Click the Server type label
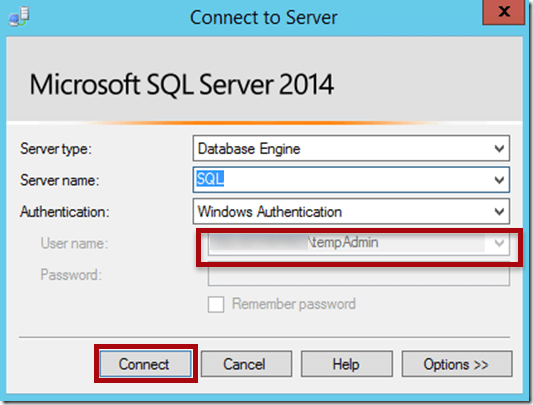Viewport: 533px width, 405px height. 56,149
